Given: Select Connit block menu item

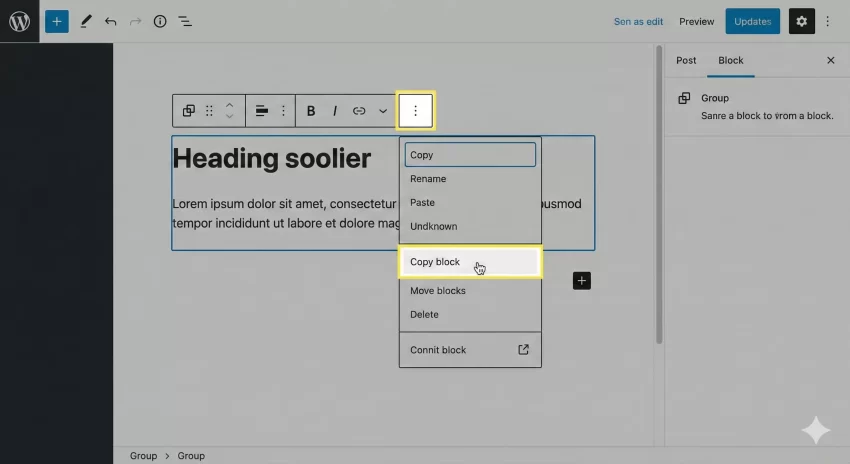Looking at the screenshot, I should (470, 350).
